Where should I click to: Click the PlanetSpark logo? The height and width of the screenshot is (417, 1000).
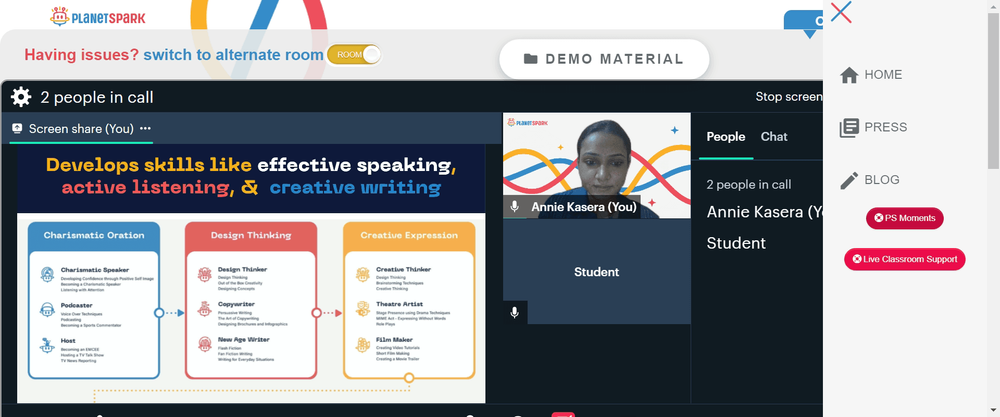tap(98, 17)
